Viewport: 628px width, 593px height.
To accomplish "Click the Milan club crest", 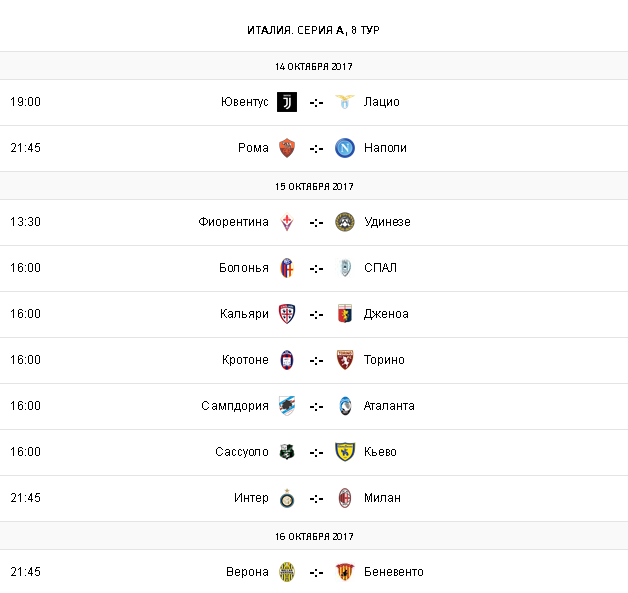I will pos(345,498).
